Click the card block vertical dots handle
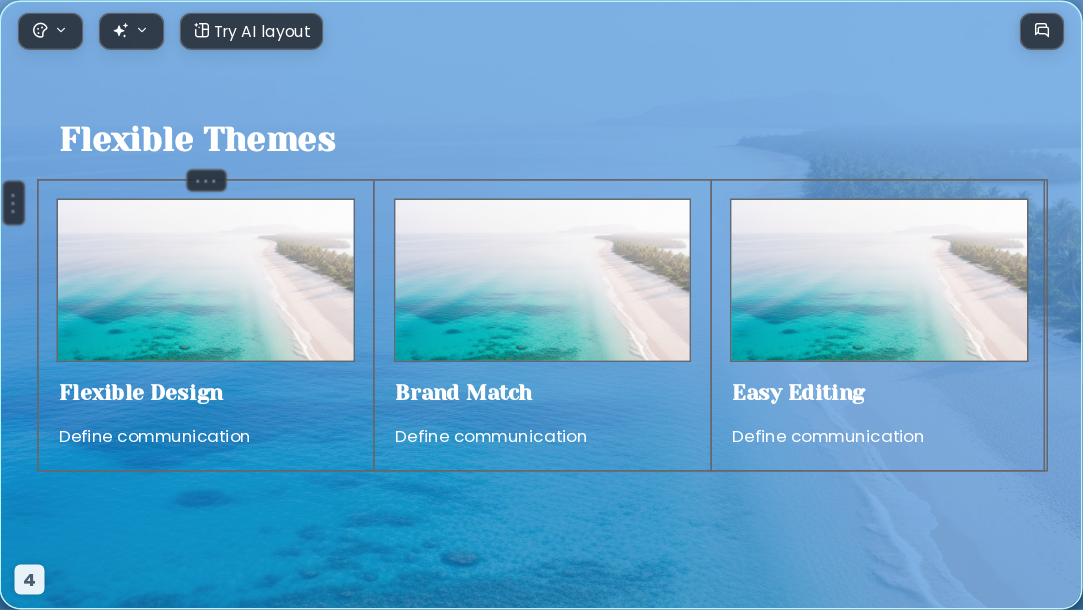 tap(14, 203)
